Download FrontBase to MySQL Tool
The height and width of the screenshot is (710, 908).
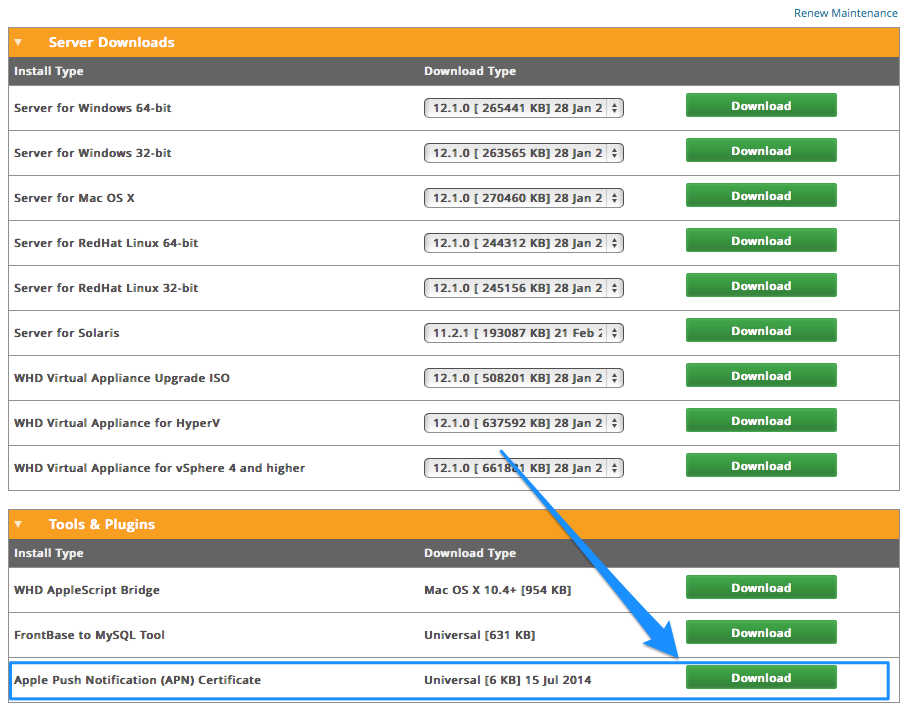761,632
